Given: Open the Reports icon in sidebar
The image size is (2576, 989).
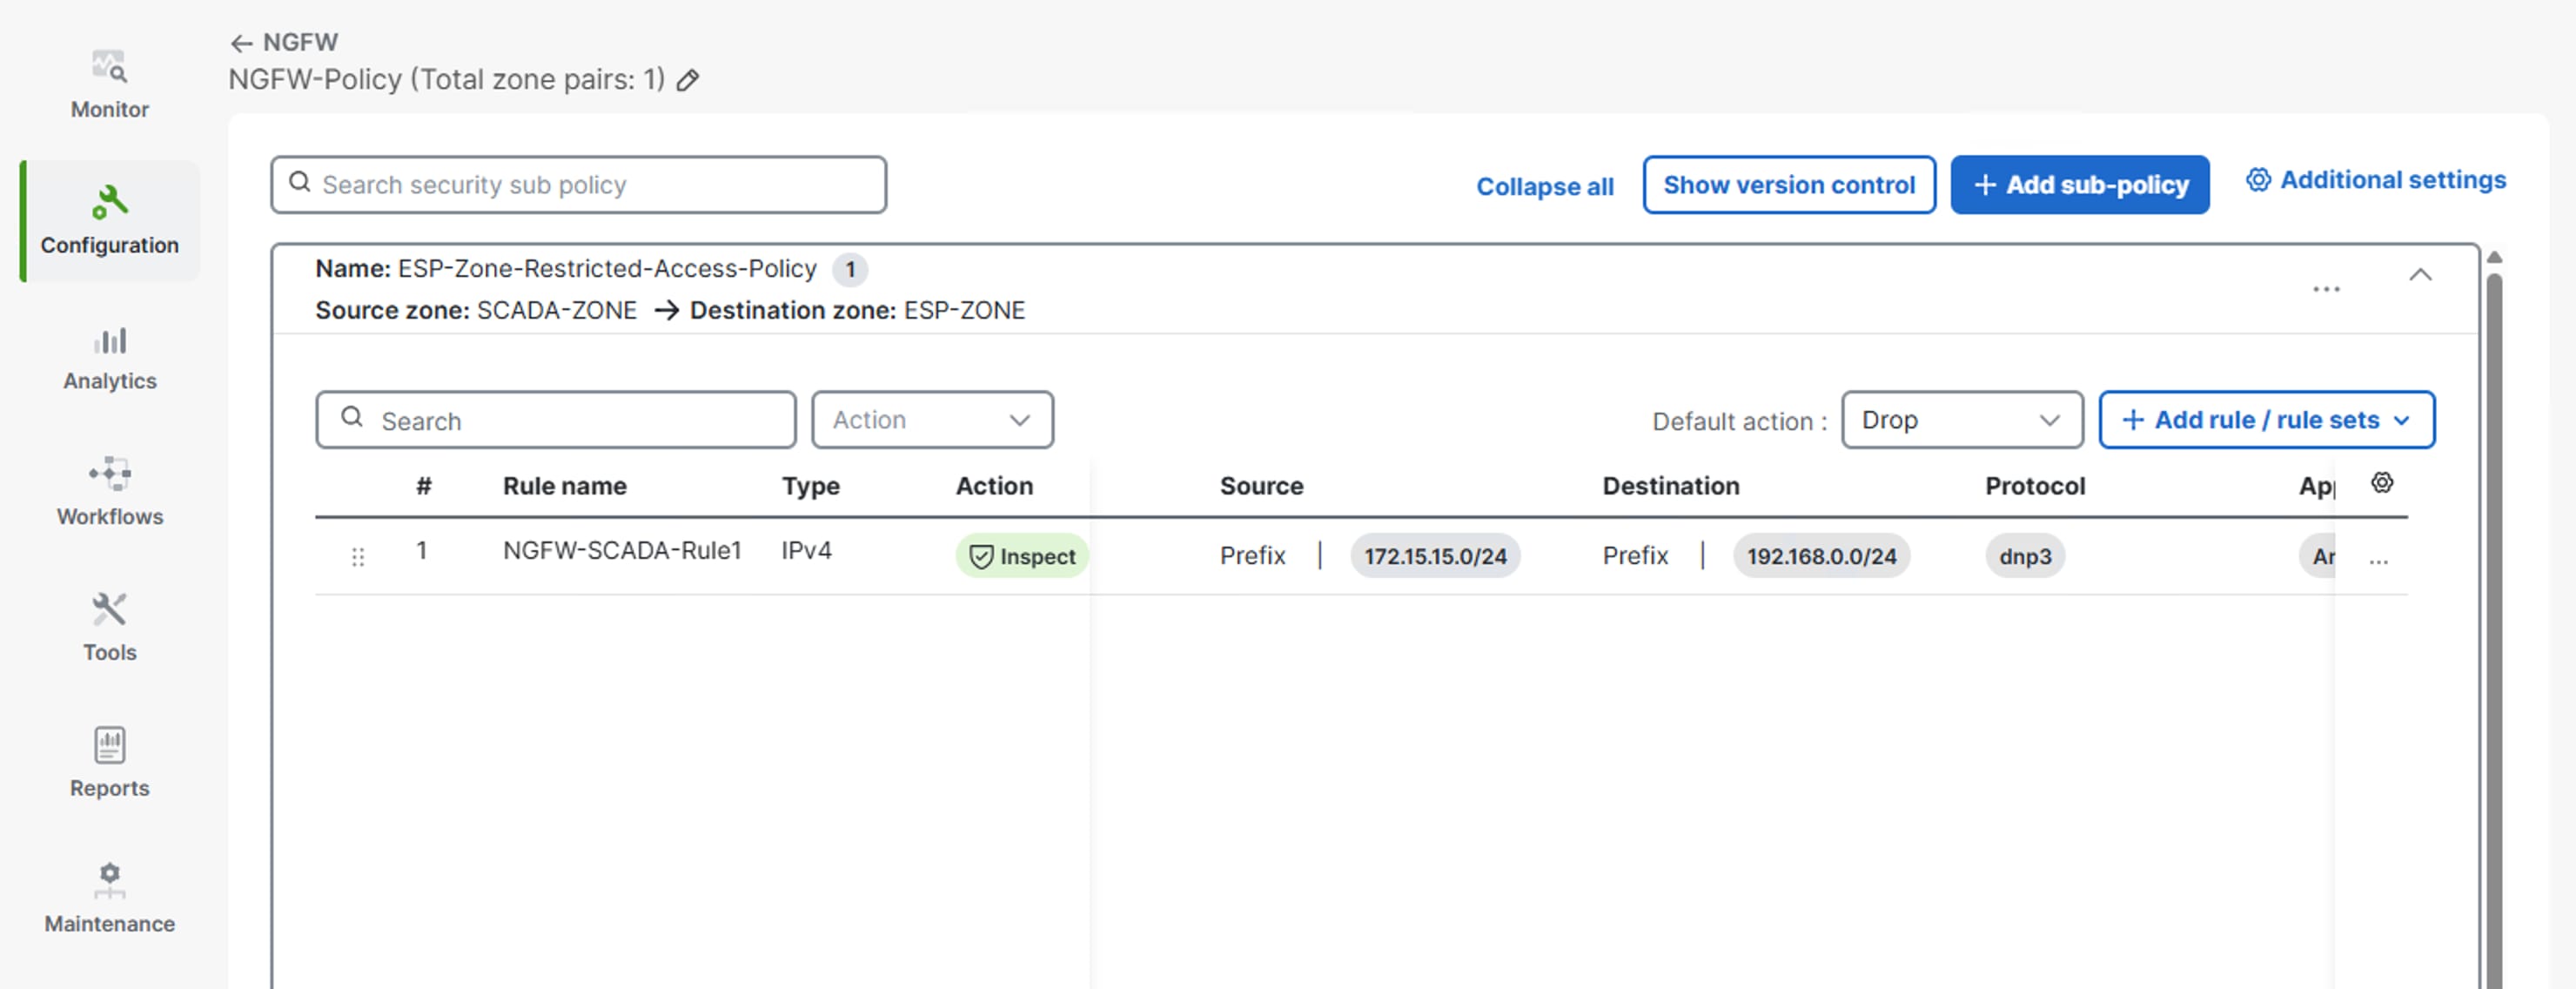Looking at the screenshot, I should 110,745.
